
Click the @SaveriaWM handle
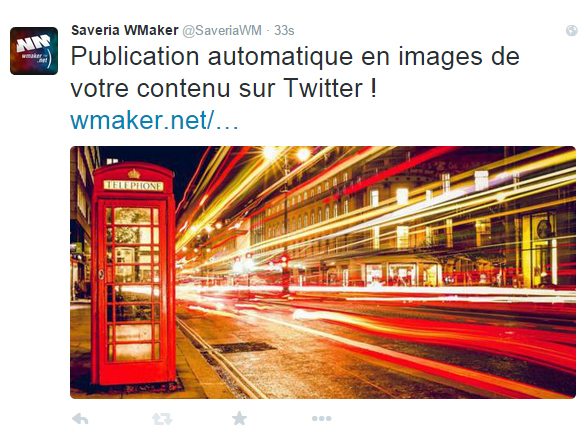point(222,30)
